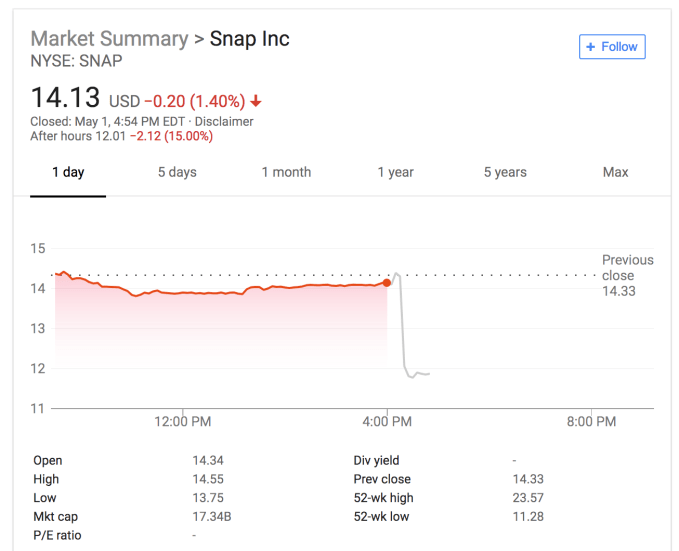This screenshot has height=551, width=679.
Task: Click the Follow button
Action: 612,47
